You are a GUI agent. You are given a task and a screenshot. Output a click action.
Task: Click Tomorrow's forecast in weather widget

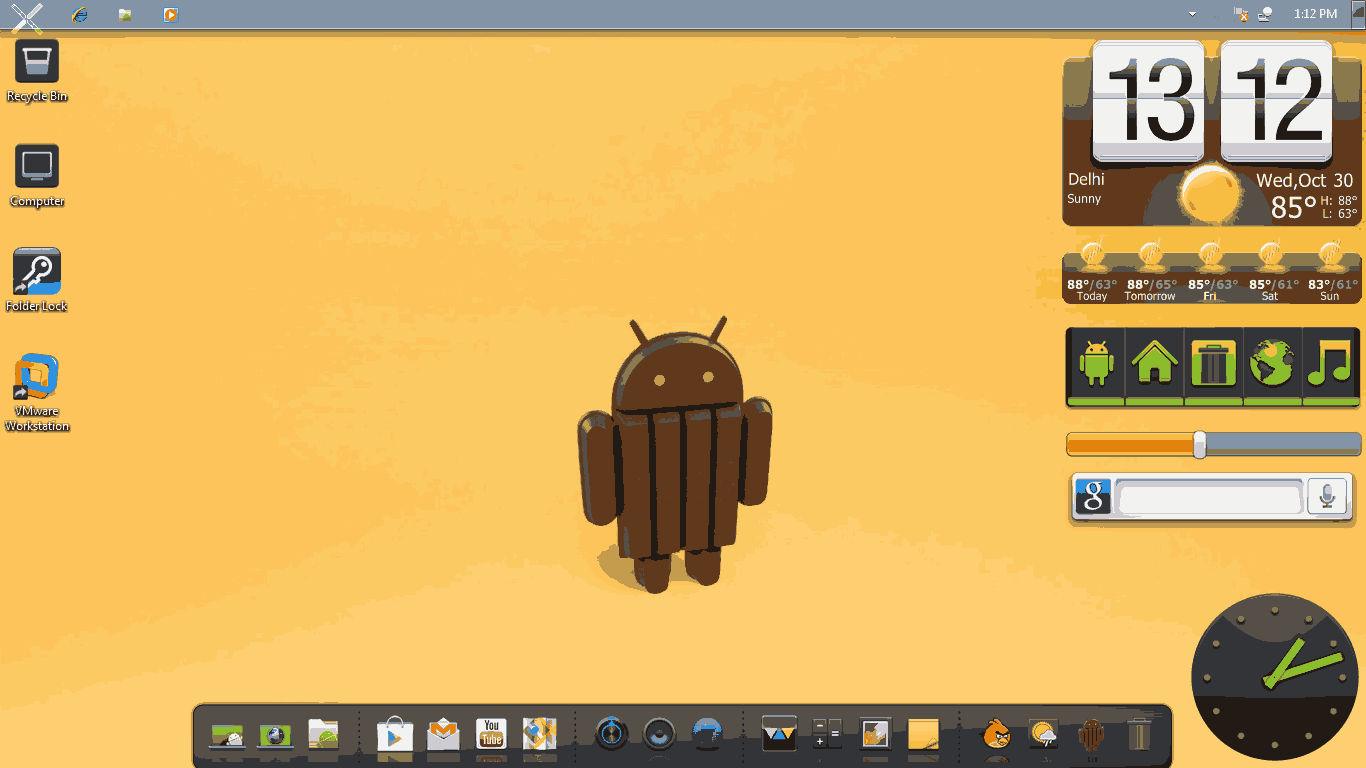[x=1150, y=272]
